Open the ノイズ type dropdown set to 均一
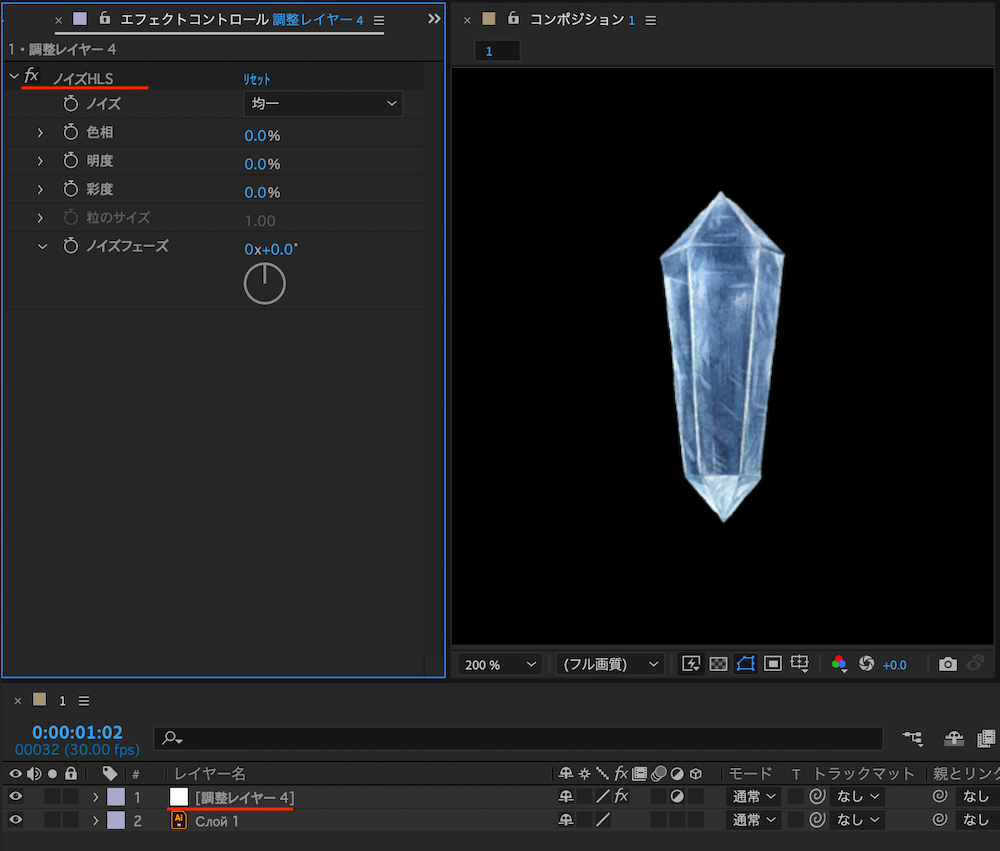1000x851 pixels. click(323, 104)
